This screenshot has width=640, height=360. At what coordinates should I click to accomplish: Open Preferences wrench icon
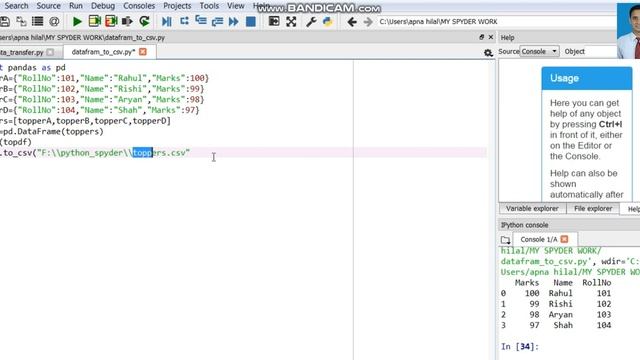(311, 22)
